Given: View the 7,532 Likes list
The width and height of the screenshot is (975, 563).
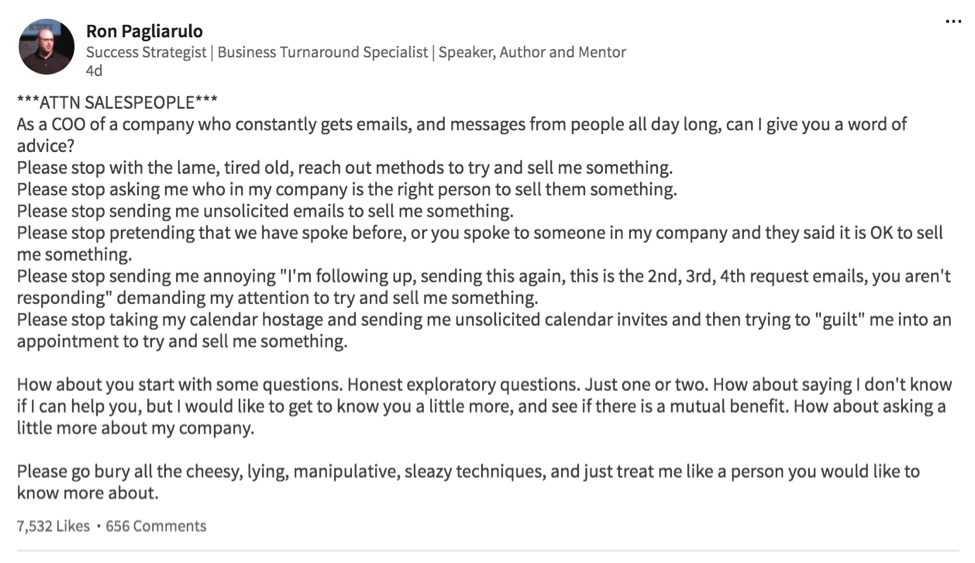Looking at the screenshot, I should (x=53, y=526).
